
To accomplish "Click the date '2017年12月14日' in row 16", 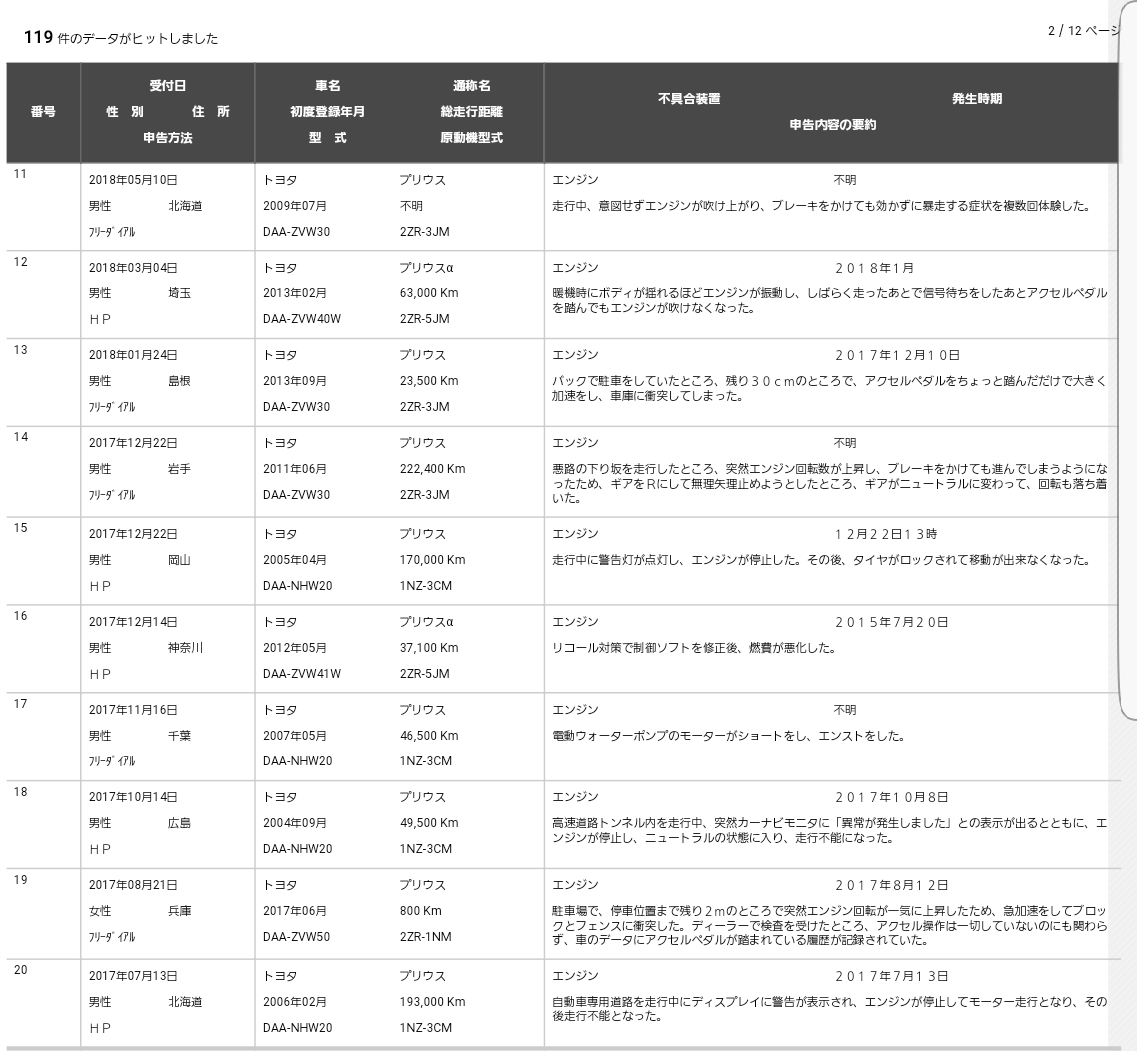I will tap(133, 622).
